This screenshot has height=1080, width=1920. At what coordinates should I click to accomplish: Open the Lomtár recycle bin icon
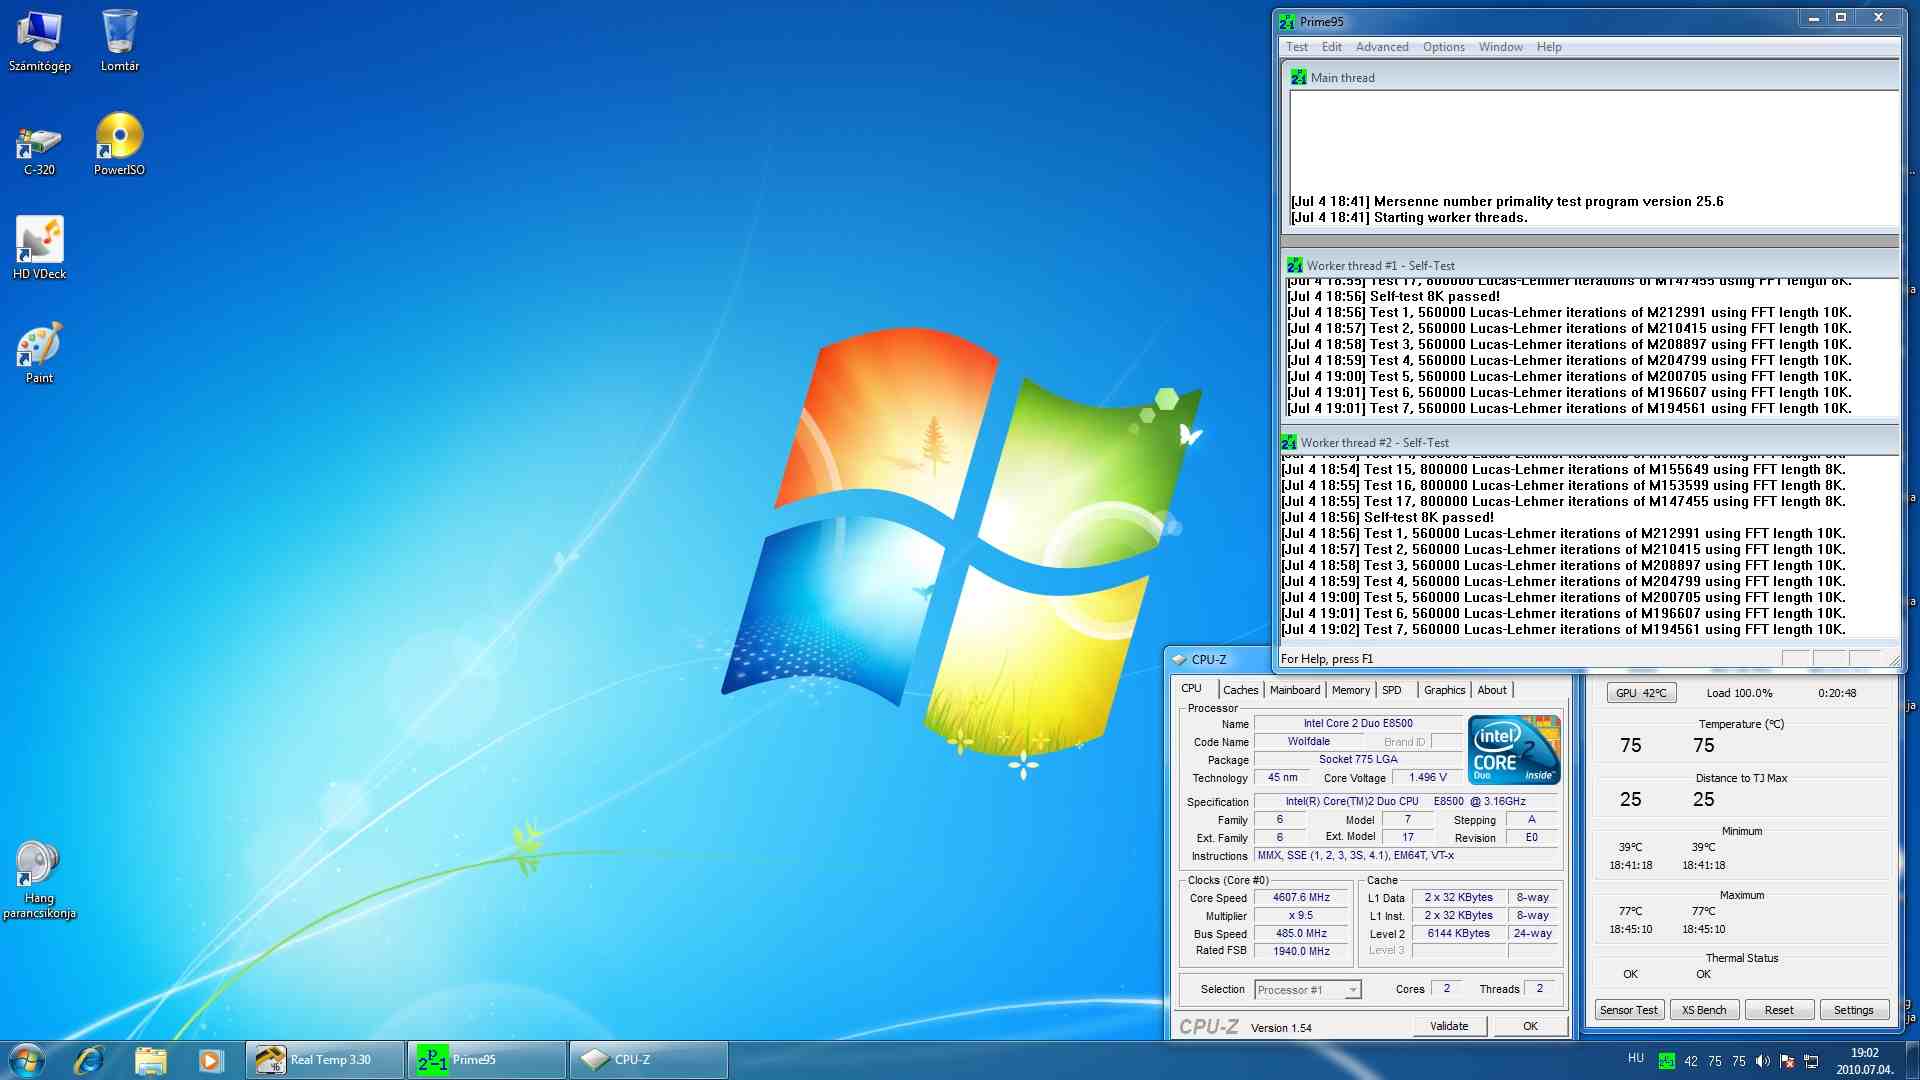[119, 40]
